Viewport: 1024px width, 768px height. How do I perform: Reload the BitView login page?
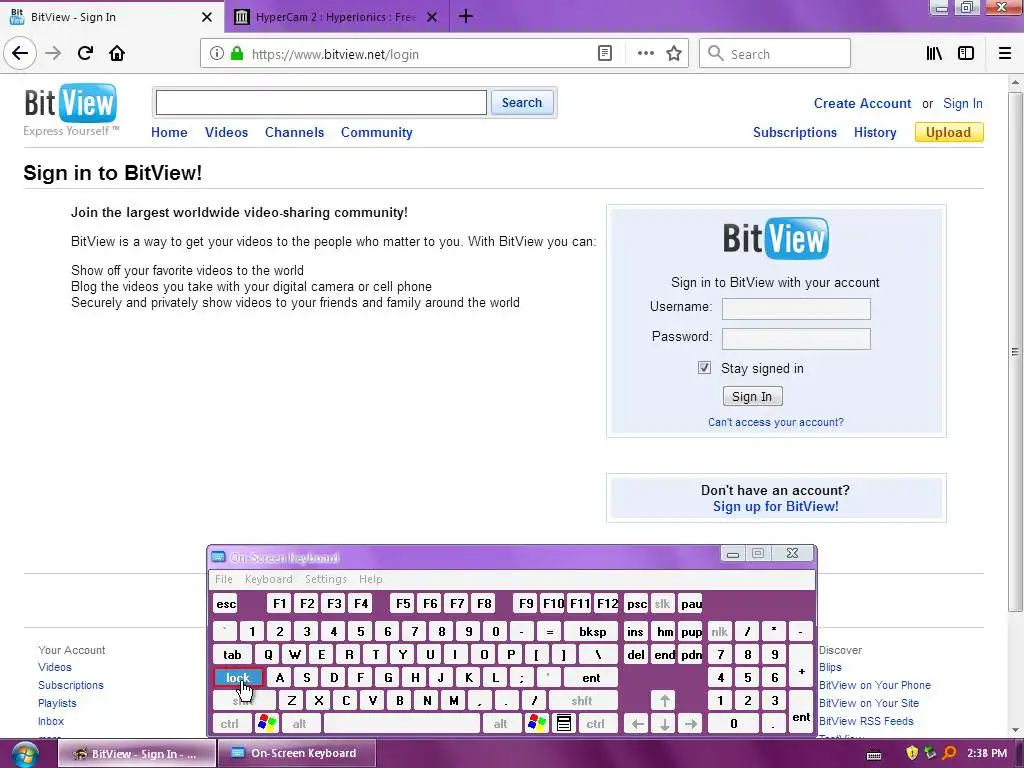click(85, 54)
